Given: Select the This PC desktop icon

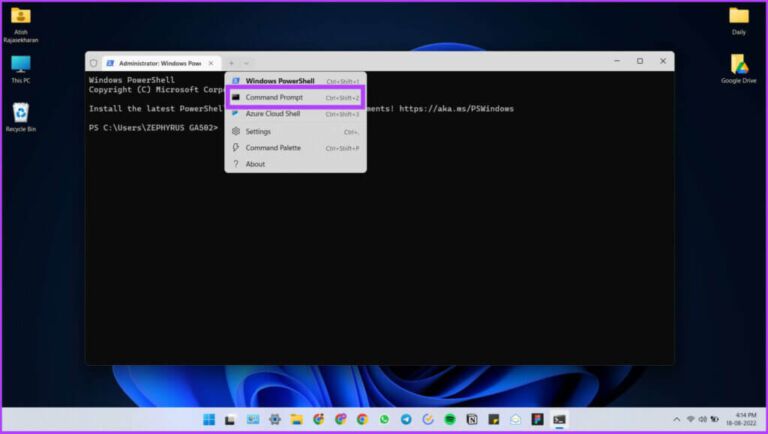Looking at the screenshot, I should 21,69.
